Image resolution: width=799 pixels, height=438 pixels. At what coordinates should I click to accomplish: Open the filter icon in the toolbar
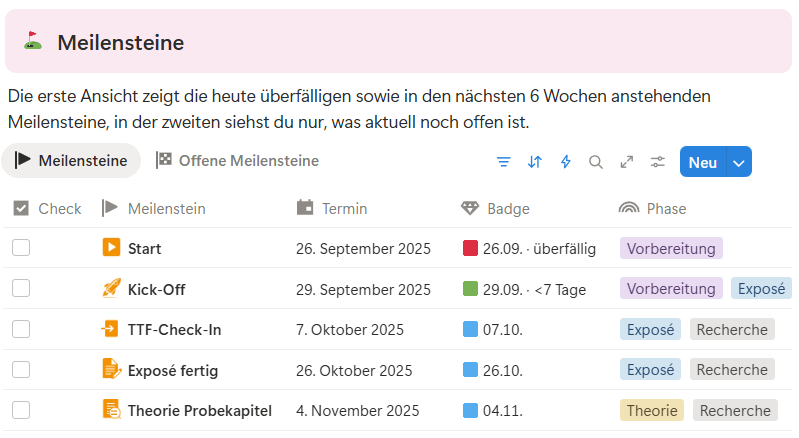(503, 162)
